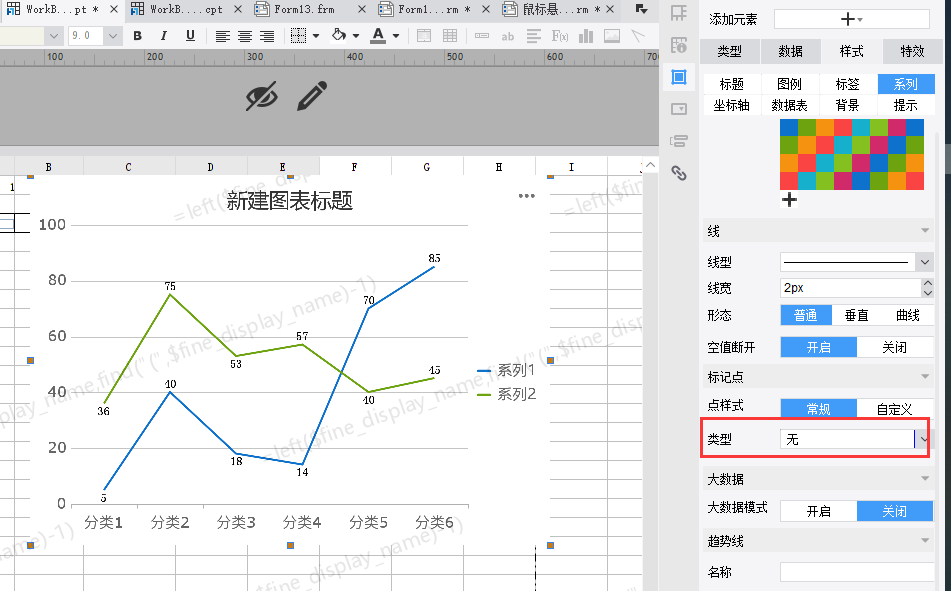Image resolution: width=951 pixels, height=591 pixels.
Task: Open the 添加元素 plus dropdown
Action: 852,19
